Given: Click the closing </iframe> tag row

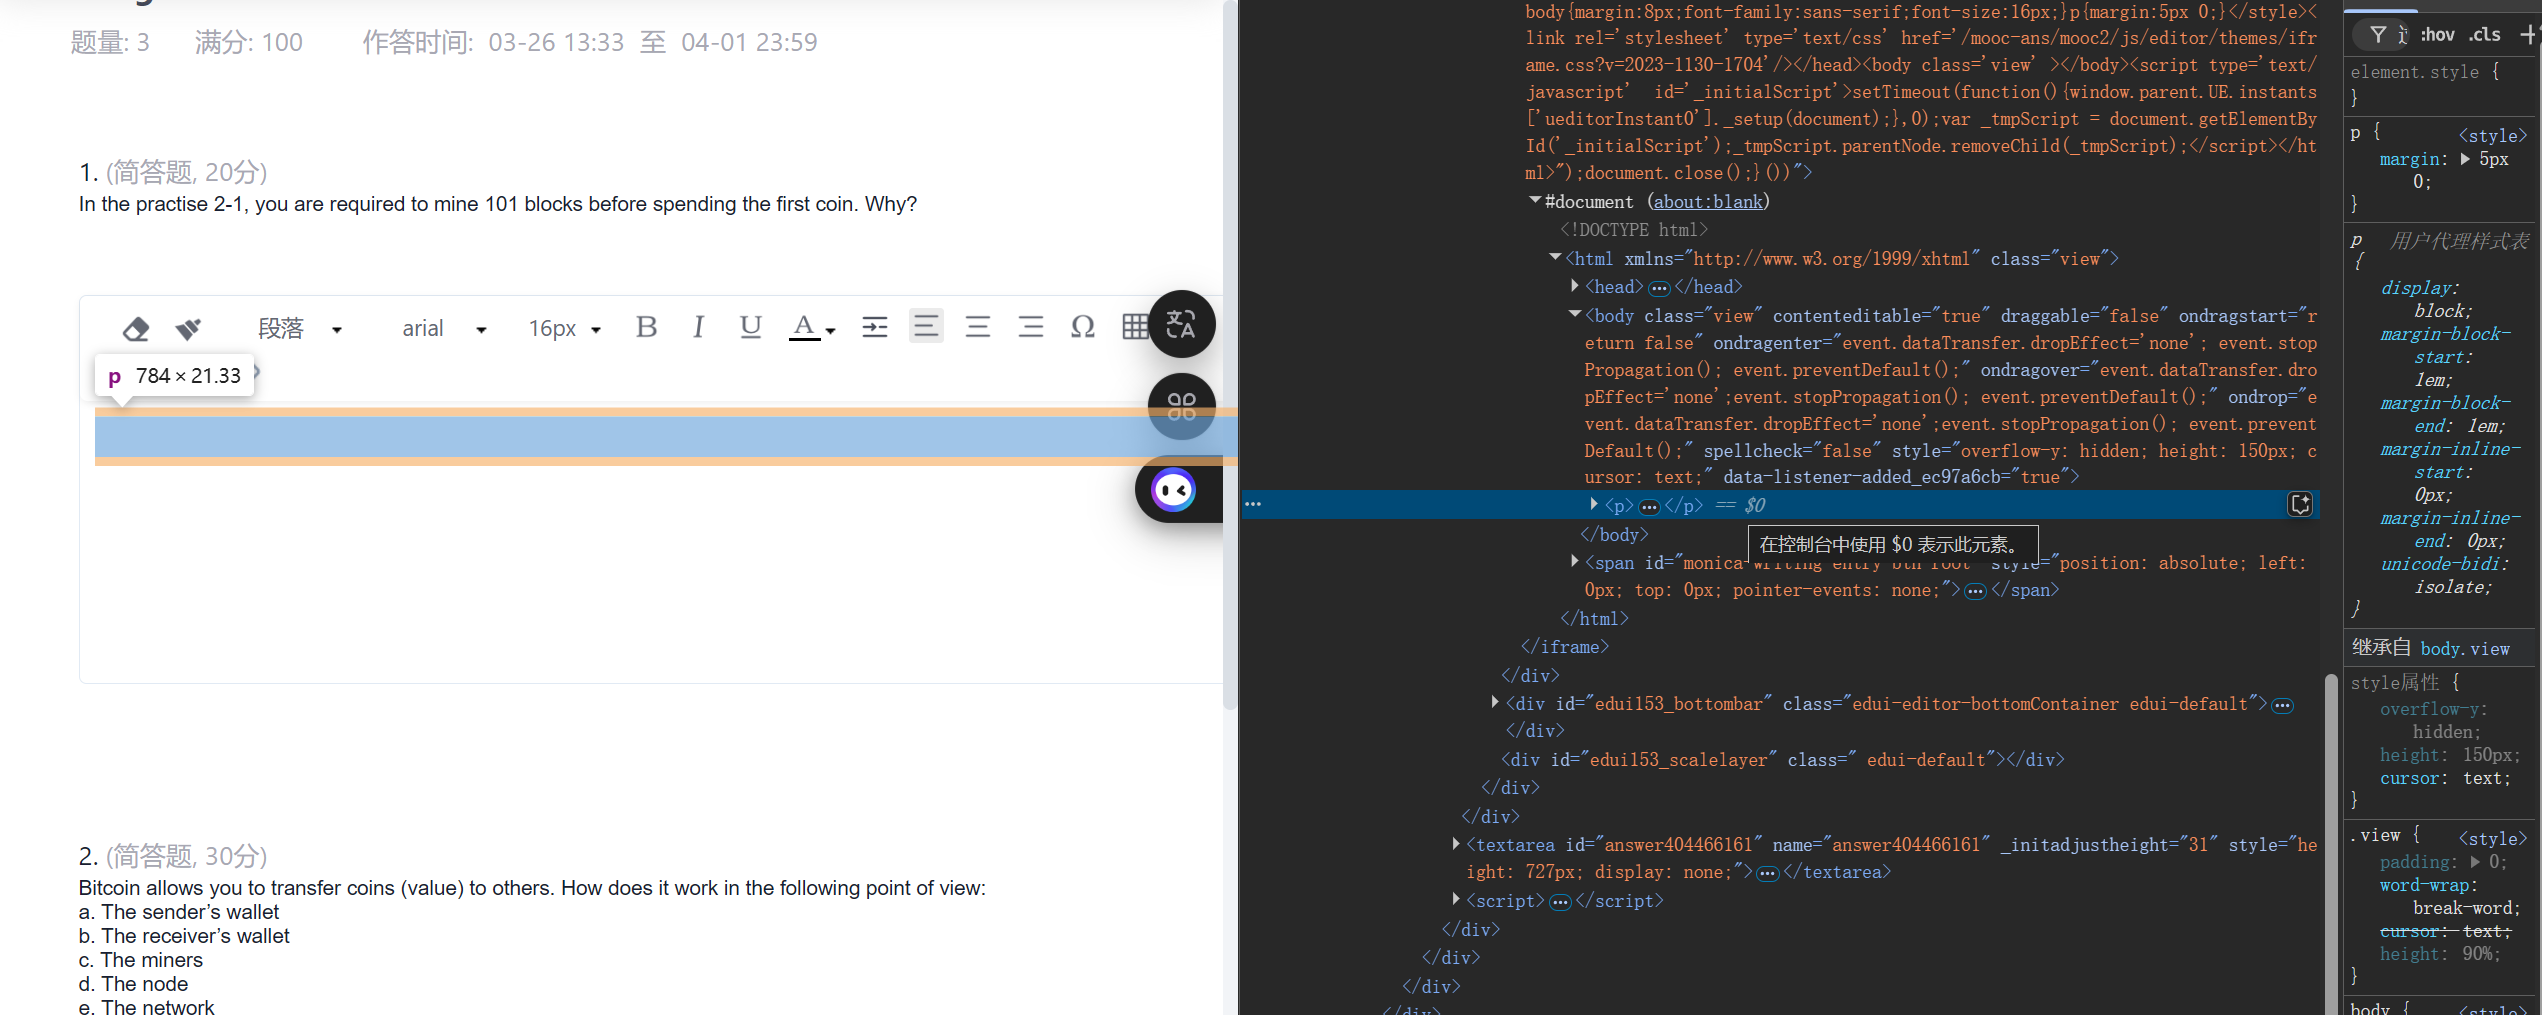Looking at the screenshot, I should (x=1565, y=647).
